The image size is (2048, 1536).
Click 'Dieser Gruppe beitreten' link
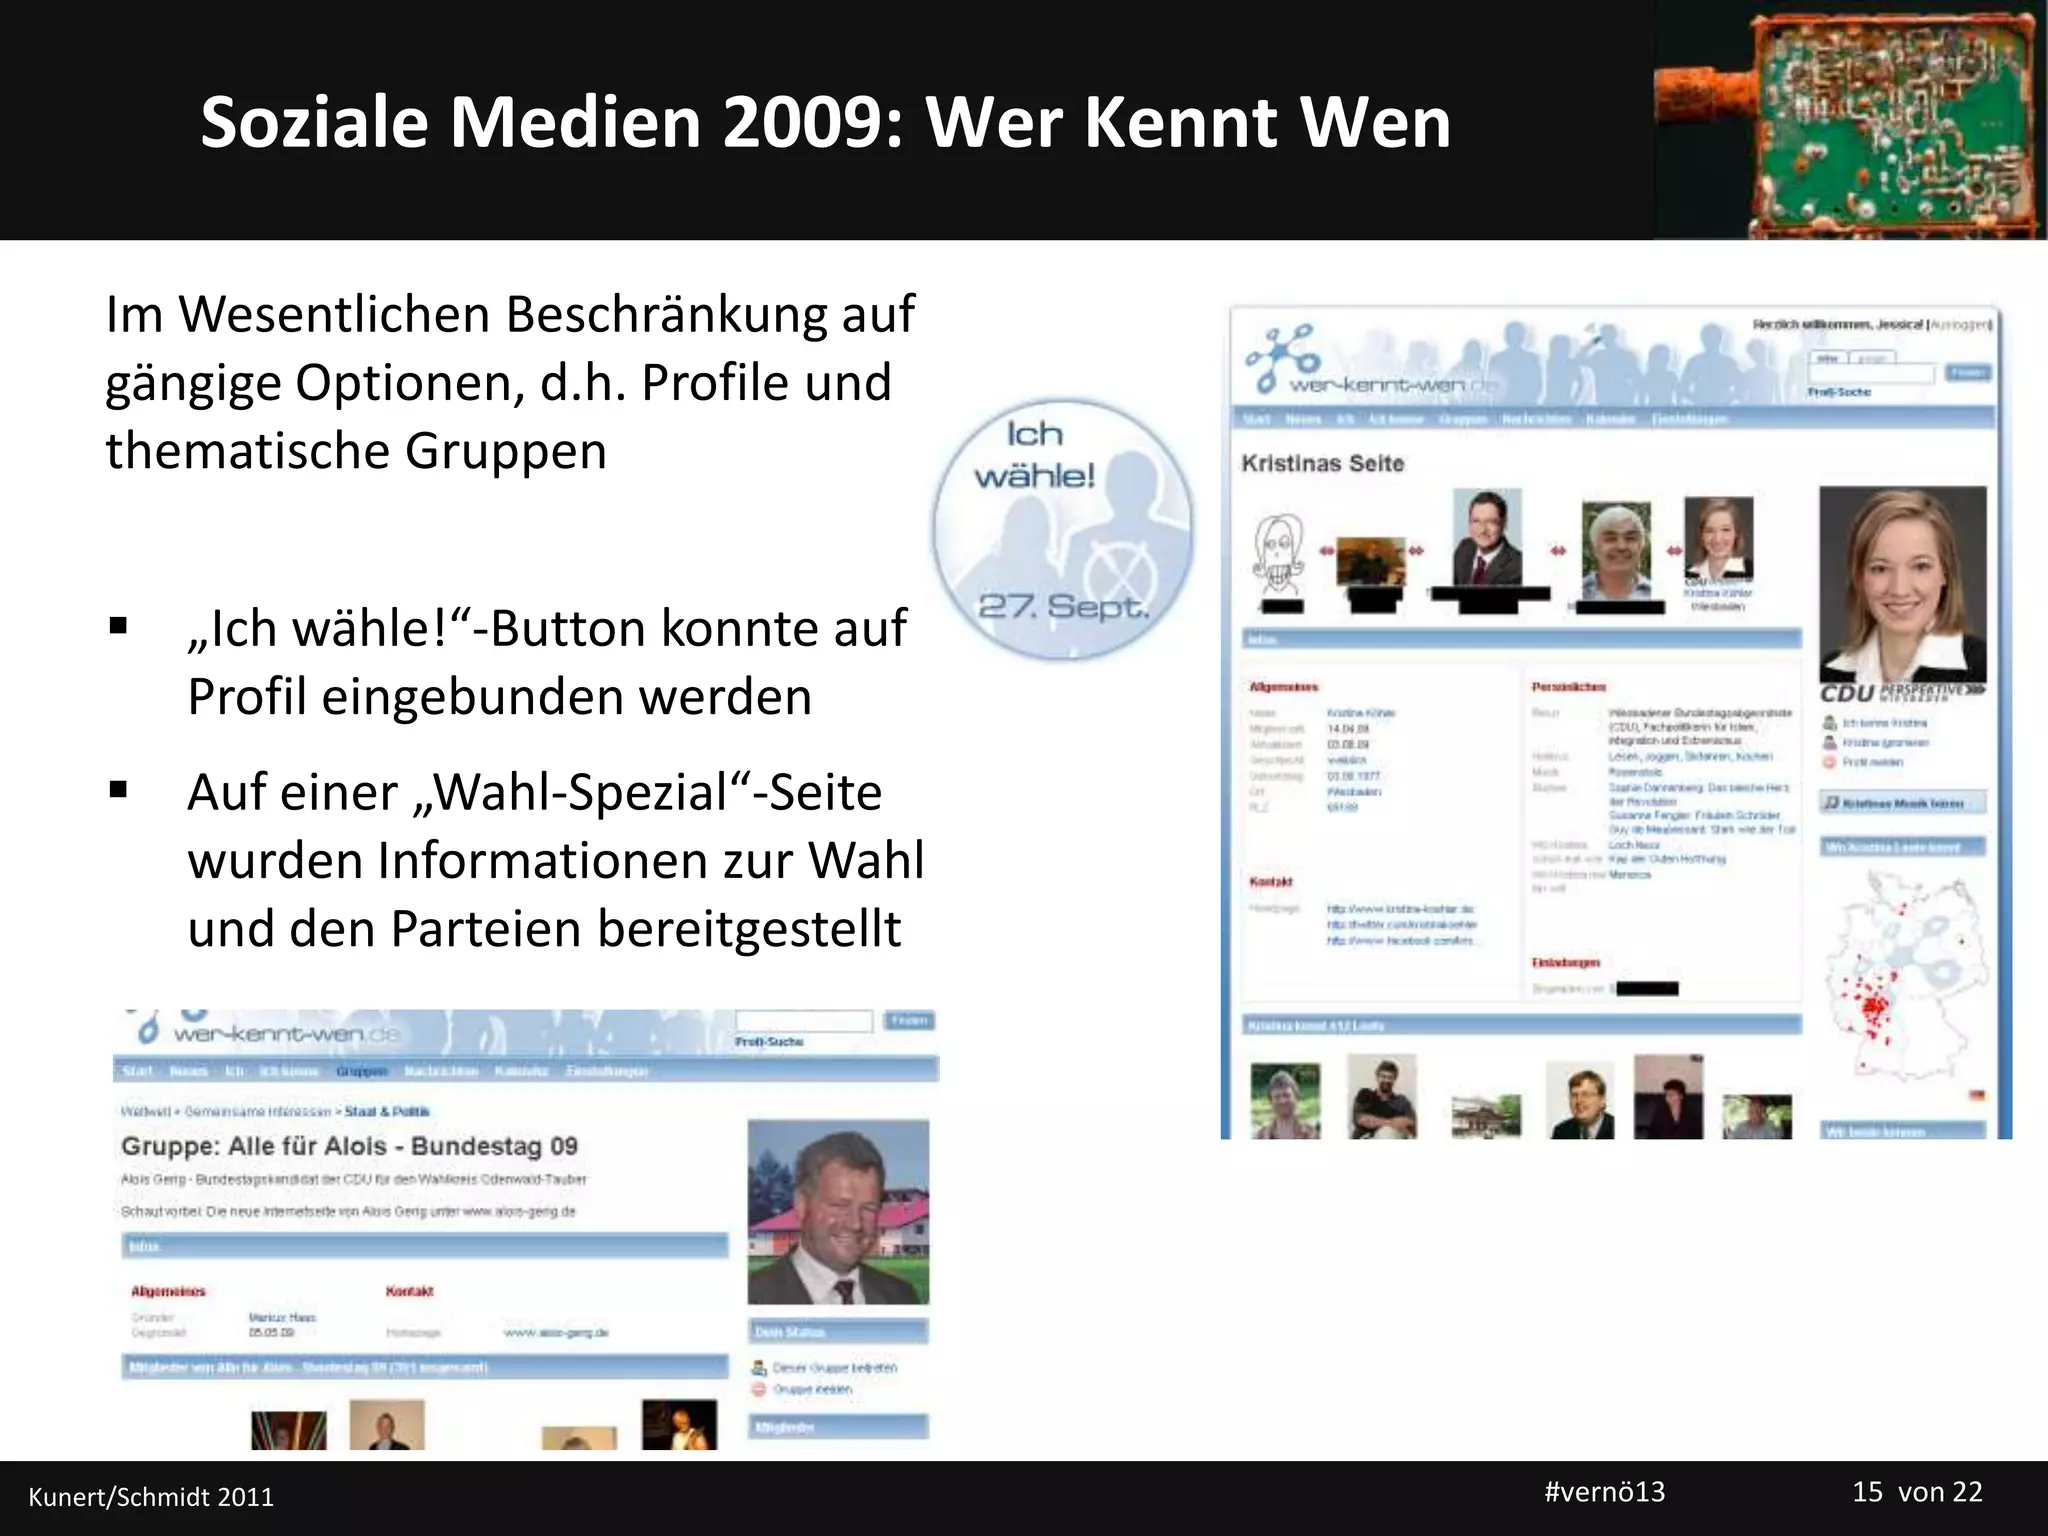click(835, 1367)
